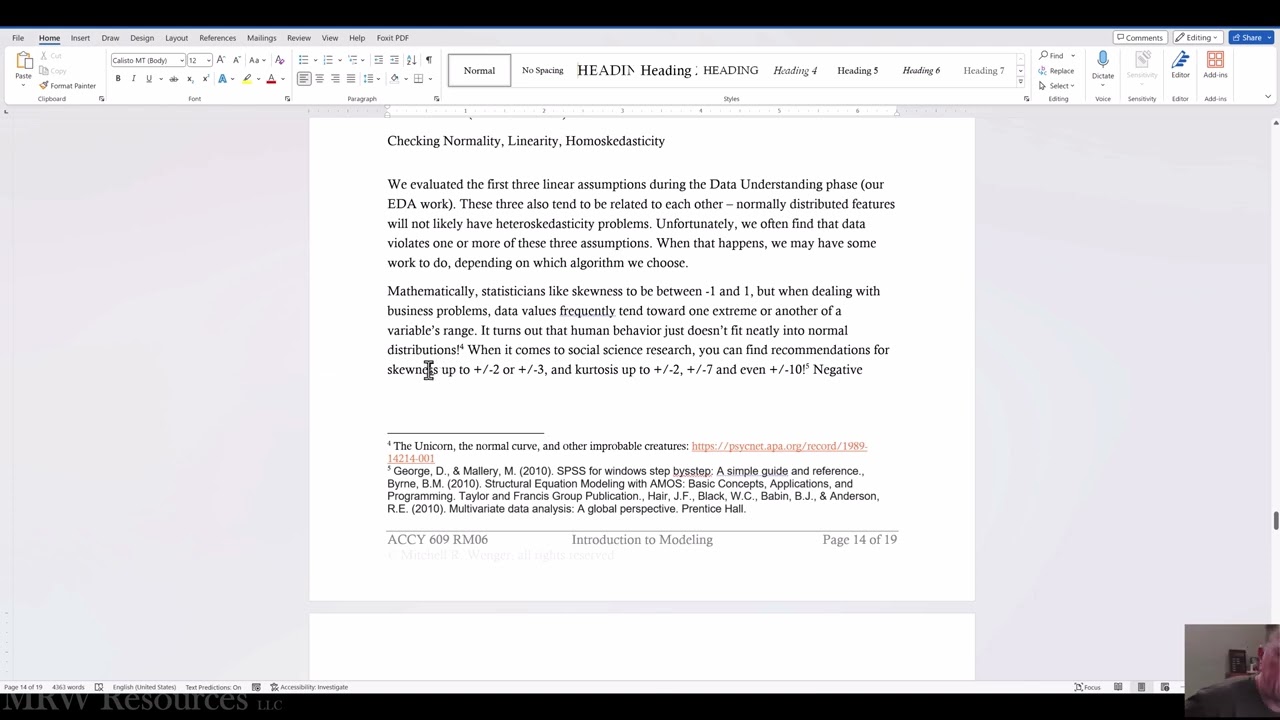This screenshot has height=720, width=1280.
Task: Switch to Read Mode view
Action: click(1117, 687)
